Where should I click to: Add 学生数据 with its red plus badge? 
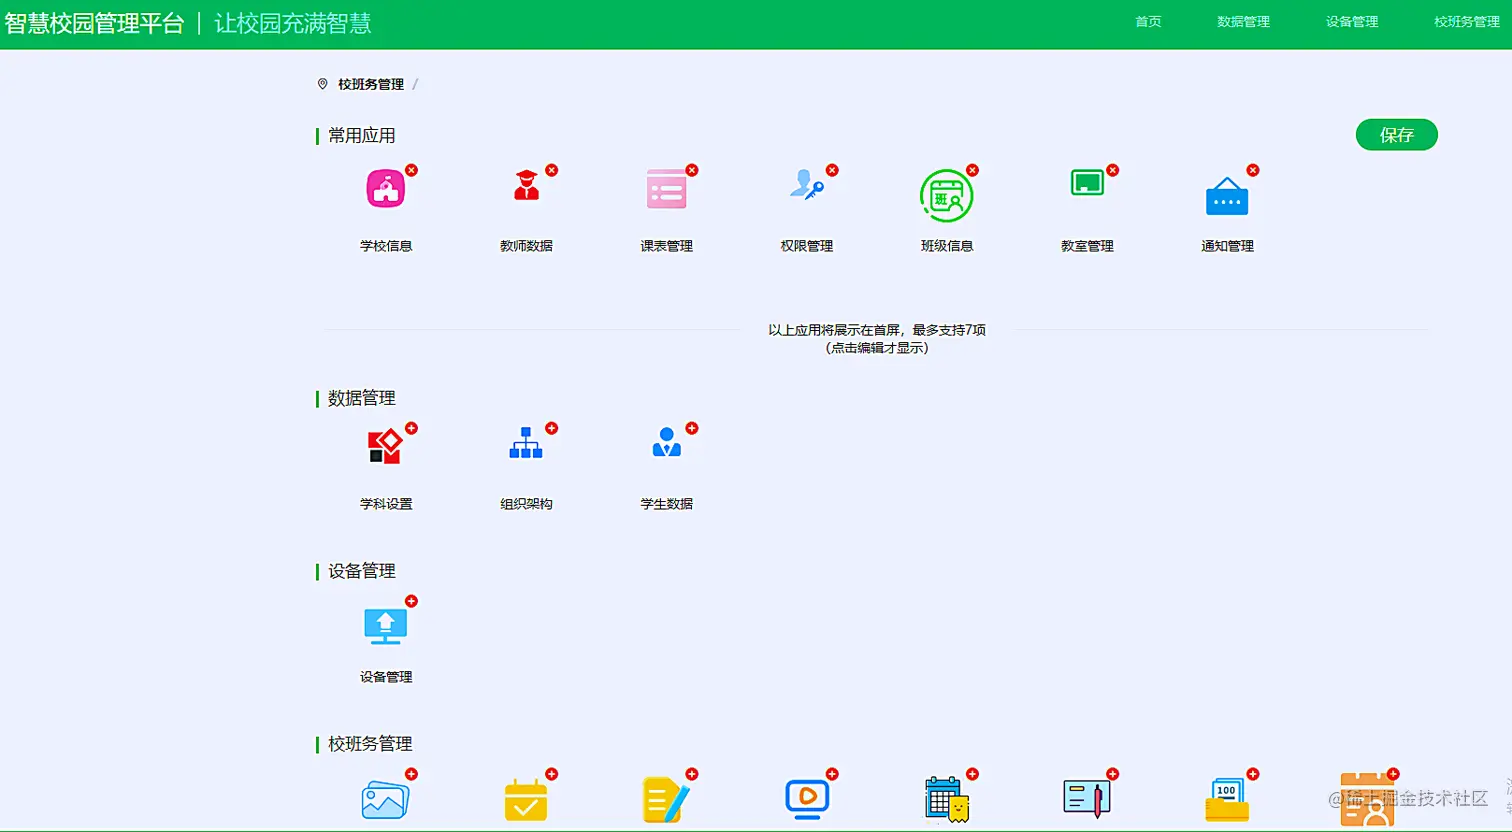[691, 428]
